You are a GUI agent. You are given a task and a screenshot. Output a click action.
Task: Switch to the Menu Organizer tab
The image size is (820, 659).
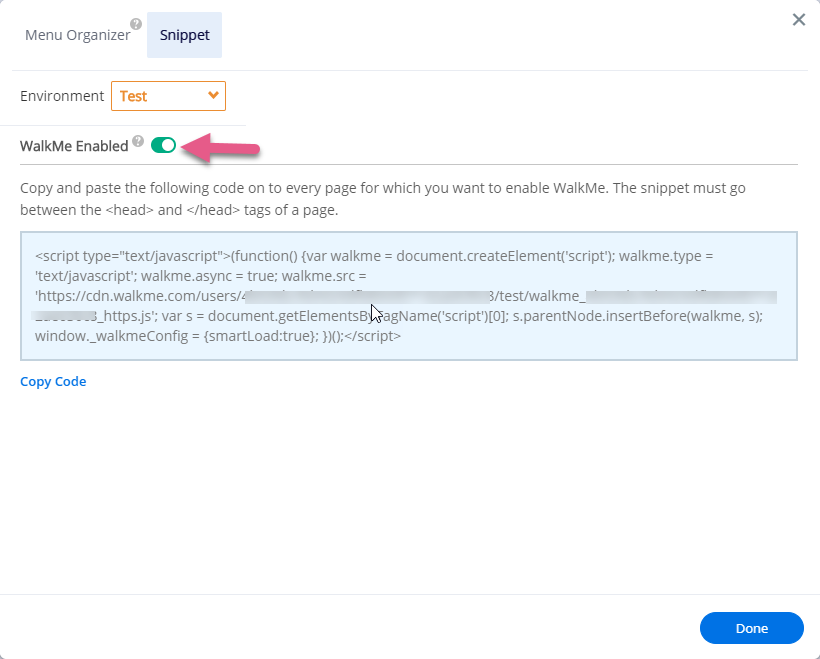[x=77, y=35]
